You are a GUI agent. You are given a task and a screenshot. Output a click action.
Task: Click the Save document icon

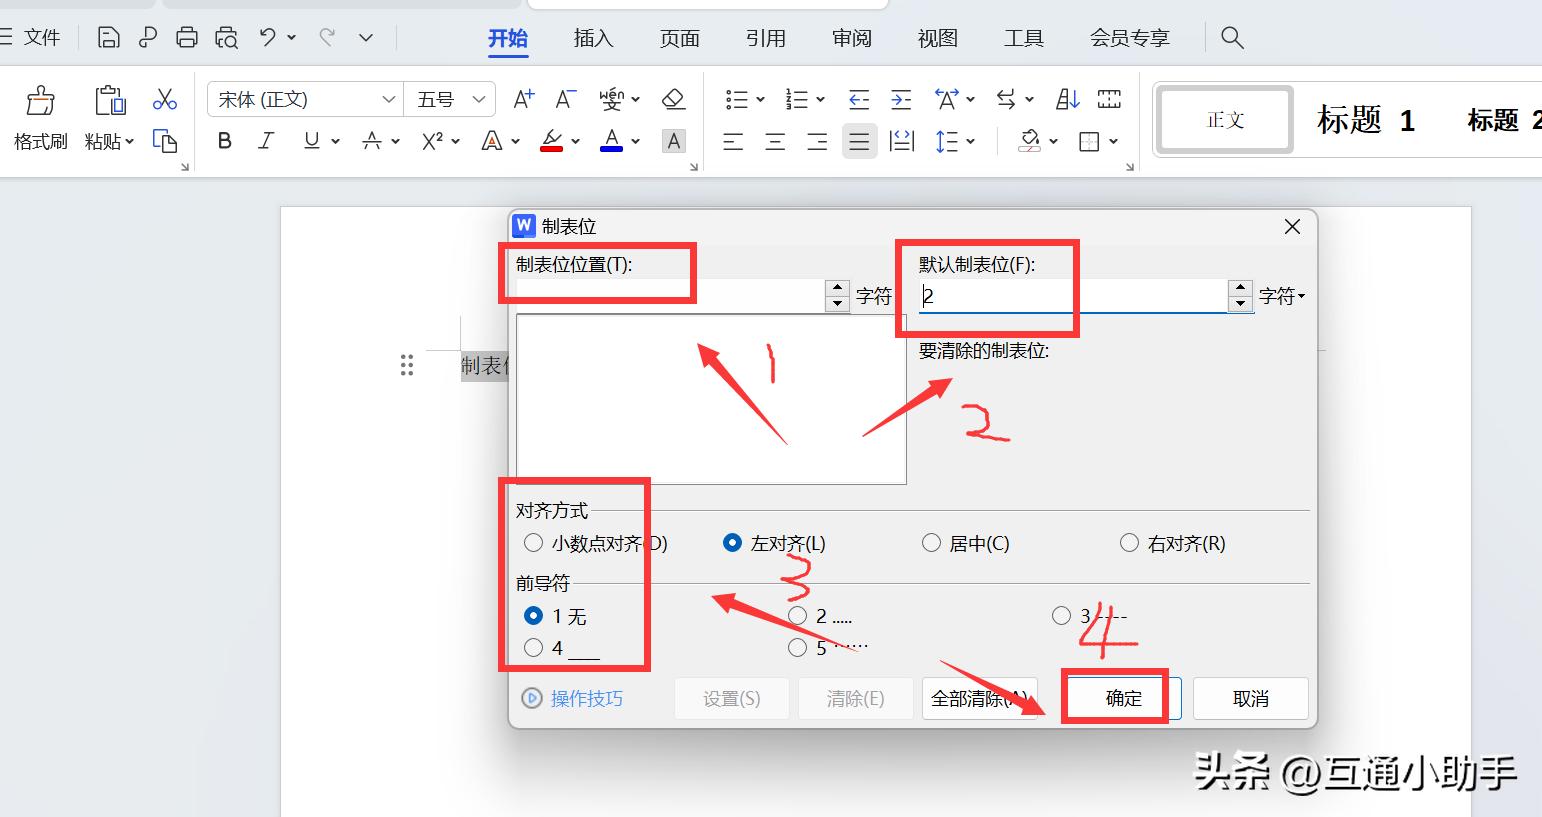108,38
